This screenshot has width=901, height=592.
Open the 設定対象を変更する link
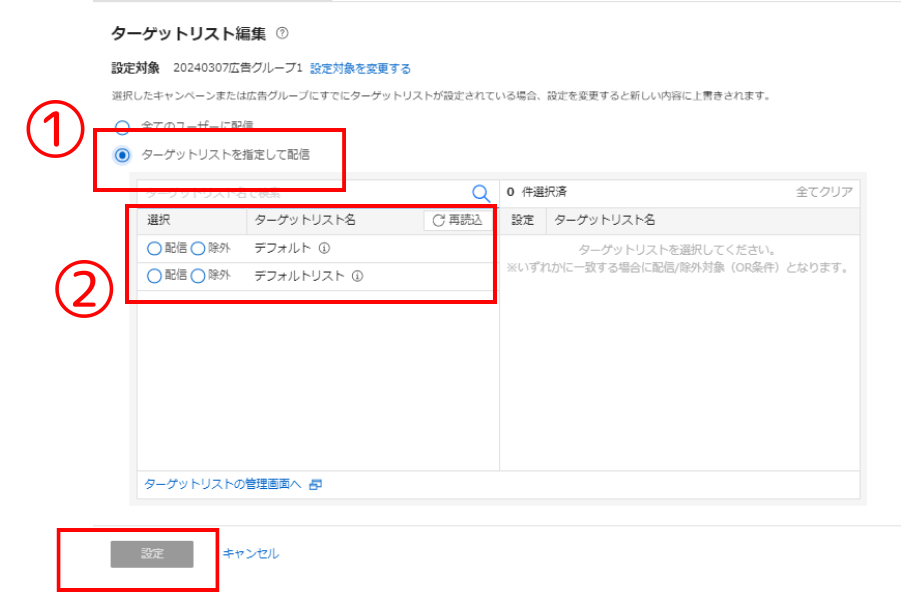pos(360,69)
